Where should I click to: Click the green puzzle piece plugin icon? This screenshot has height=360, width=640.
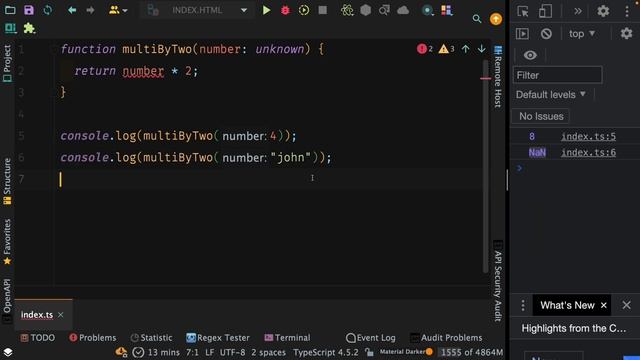29,28
